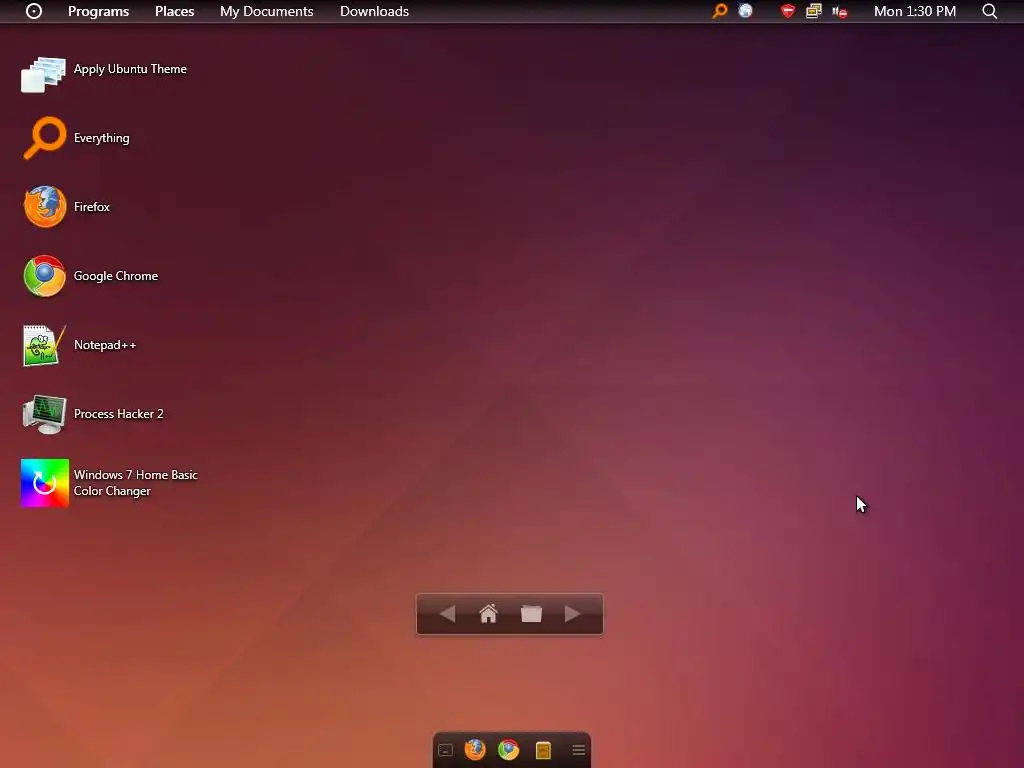
Task: Select the "Process Hacker 2" label text
Action: pos(118,414)
